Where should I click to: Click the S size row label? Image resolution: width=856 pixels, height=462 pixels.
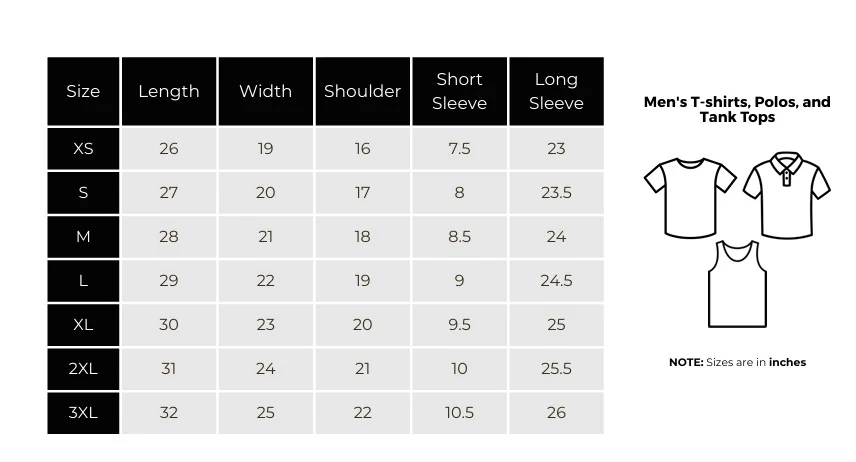[x=83, y=192]
